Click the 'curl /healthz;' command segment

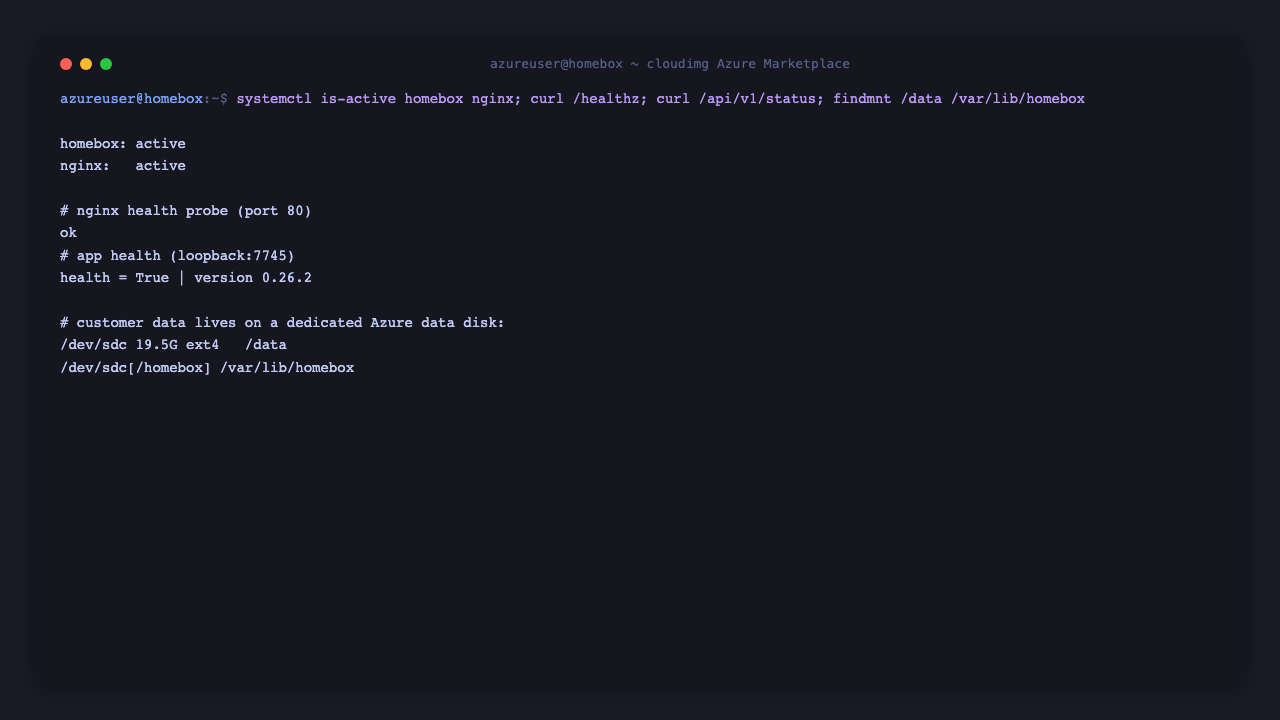pos(589,99)
